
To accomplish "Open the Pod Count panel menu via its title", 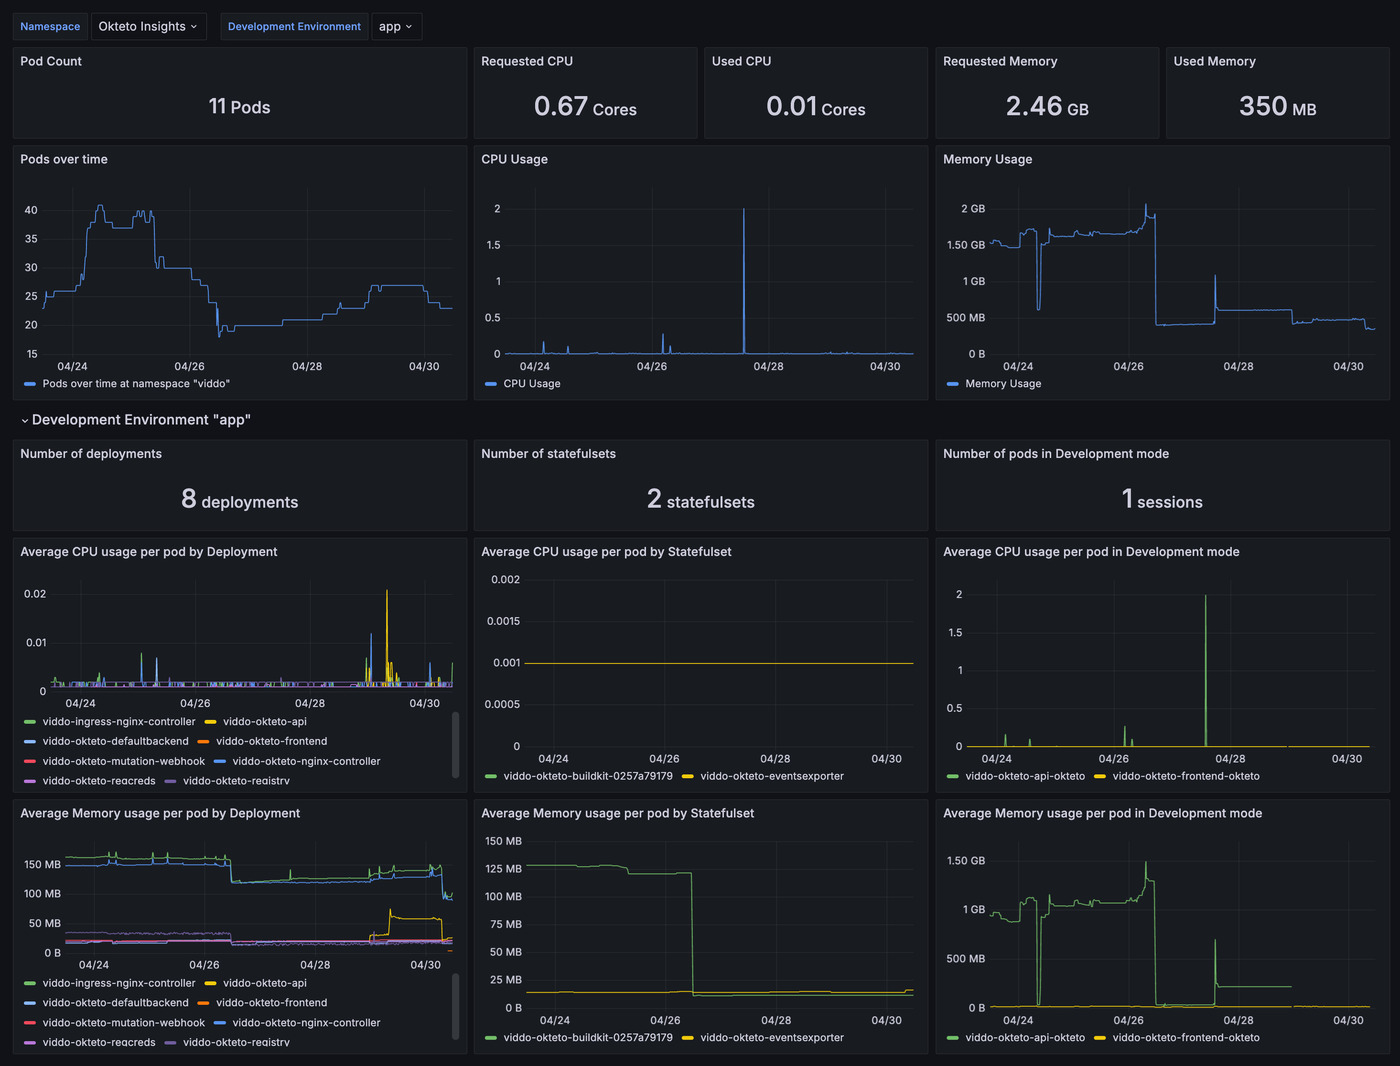I will (51, 61).
